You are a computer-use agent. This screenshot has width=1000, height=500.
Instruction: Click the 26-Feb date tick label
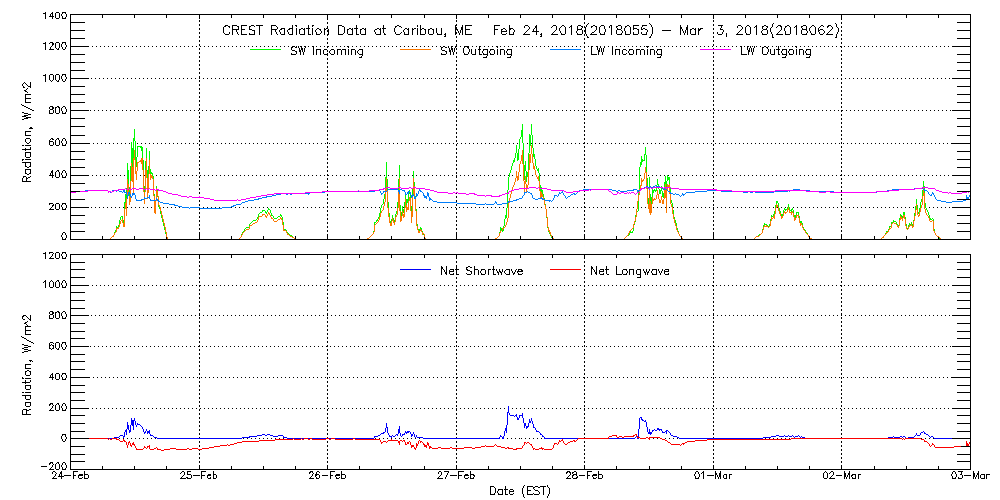point(328,476)
